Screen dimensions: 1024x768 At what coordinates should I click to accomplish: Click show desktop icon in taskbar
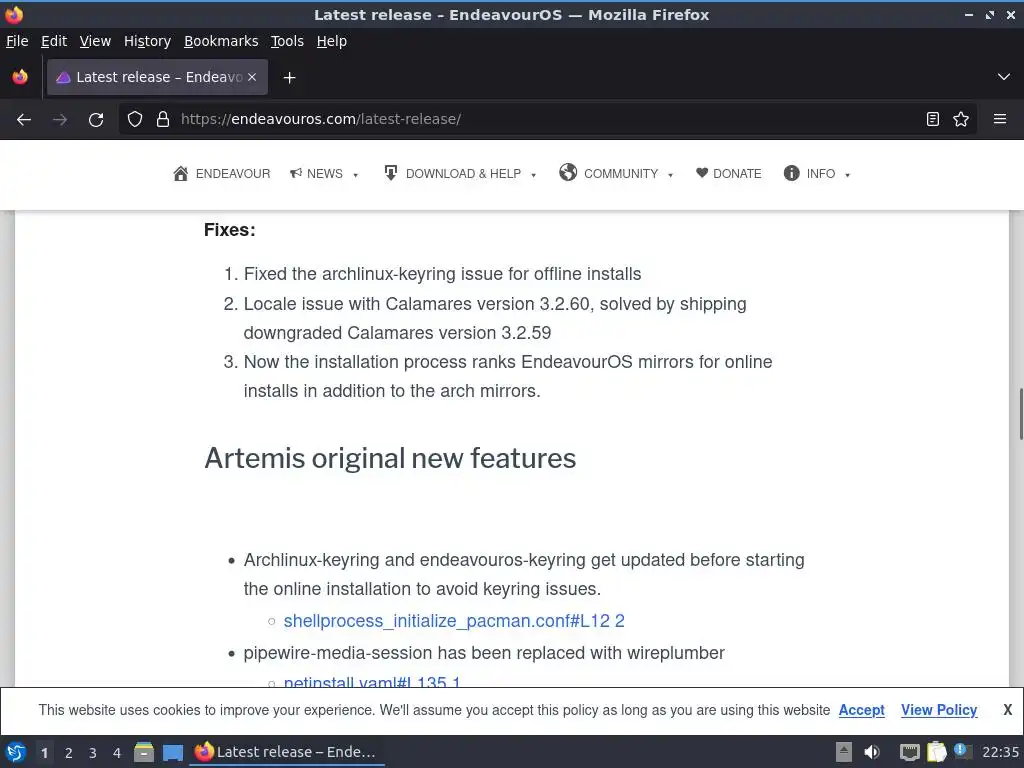click(173, 753)
